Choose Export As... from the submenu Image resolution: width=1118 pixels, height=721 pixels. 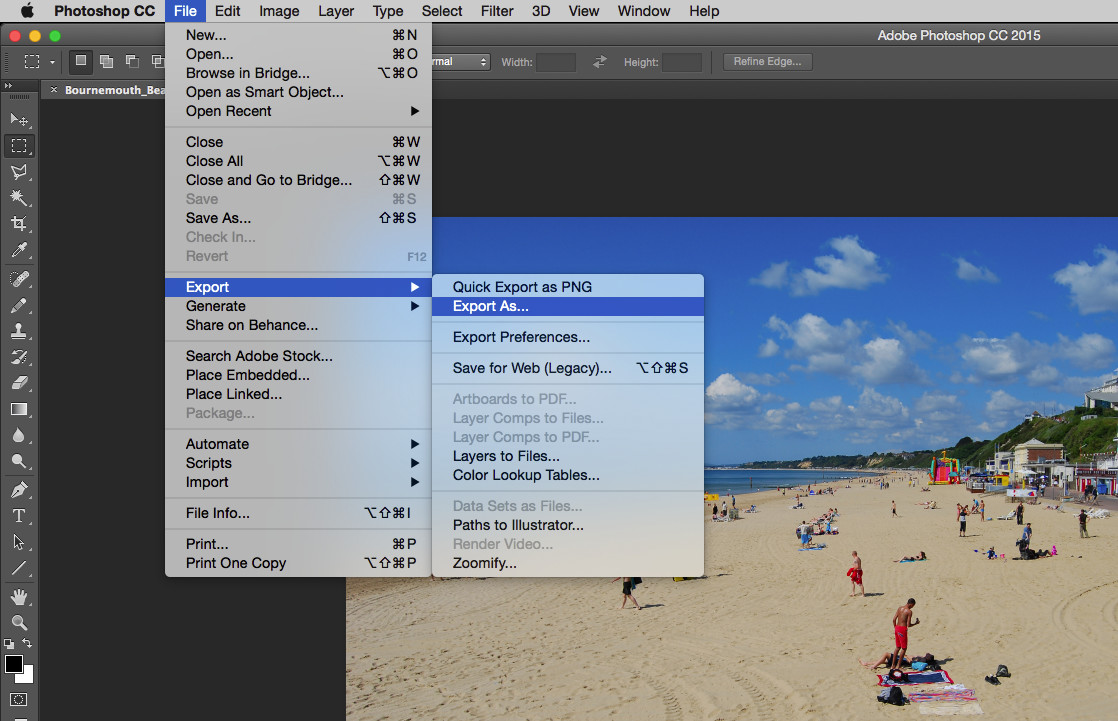tap(568, 306)
